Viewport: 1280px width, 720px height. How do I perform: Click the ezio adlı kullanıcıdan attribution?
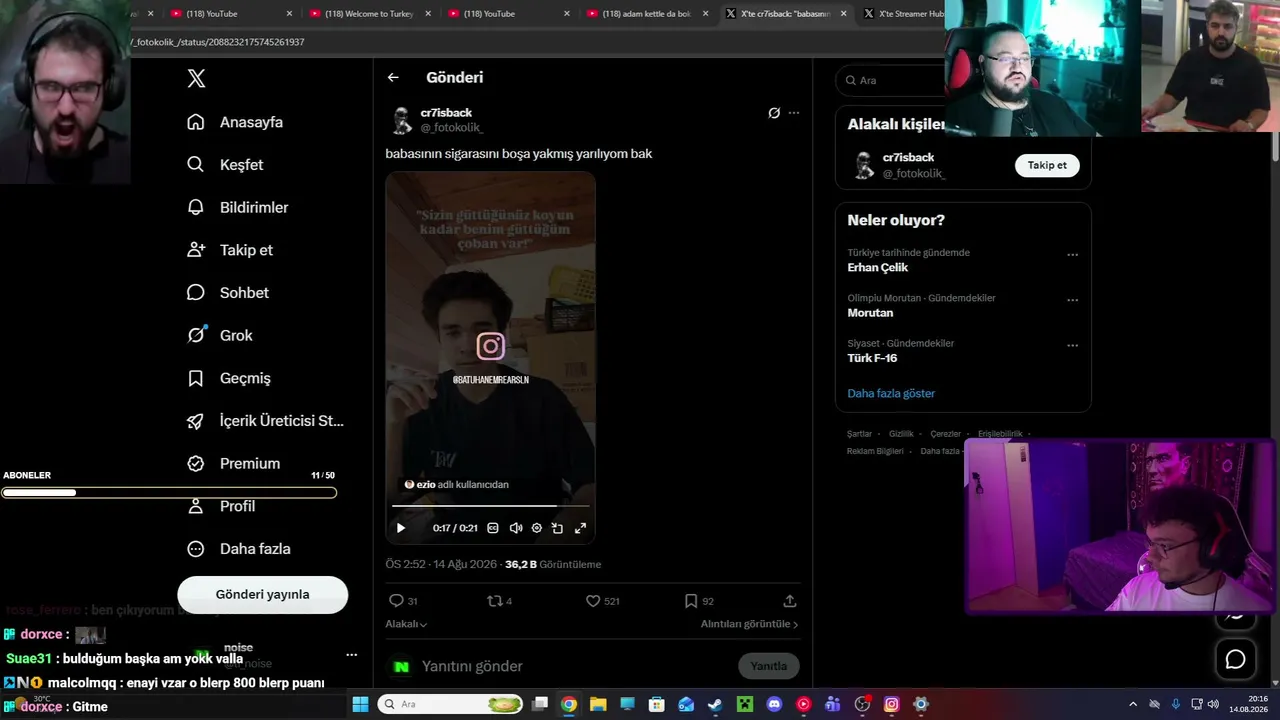tap(456, 484)
